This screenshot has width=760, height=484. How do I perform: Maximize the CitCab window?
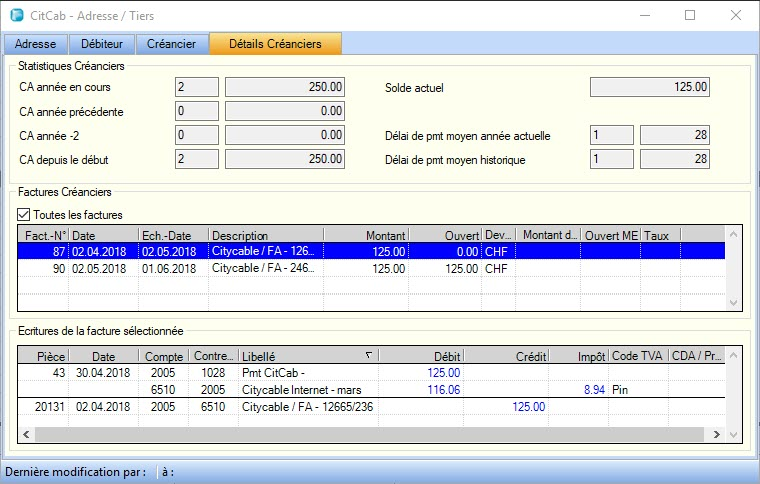[x=689, y=16]
